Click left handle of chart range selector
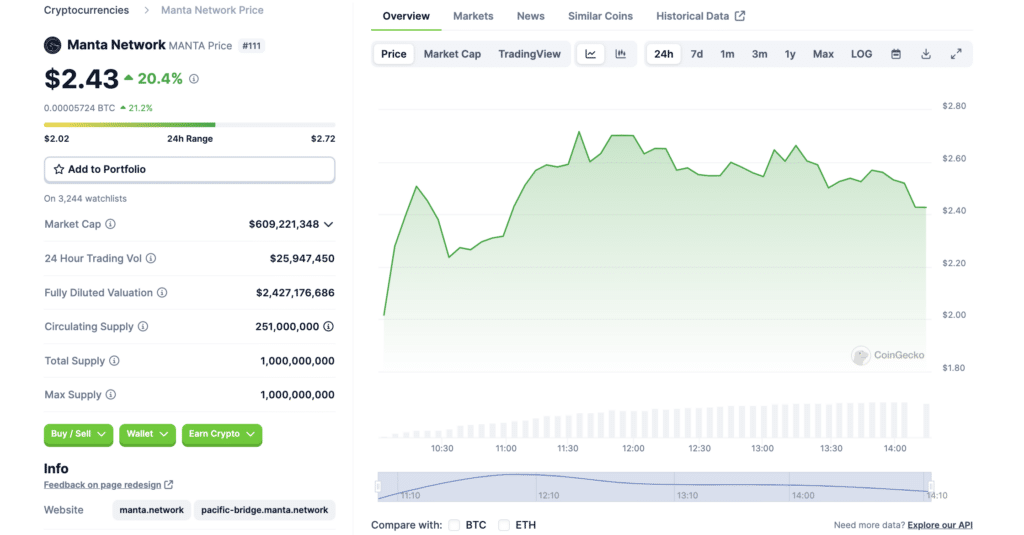 point(378,487)
